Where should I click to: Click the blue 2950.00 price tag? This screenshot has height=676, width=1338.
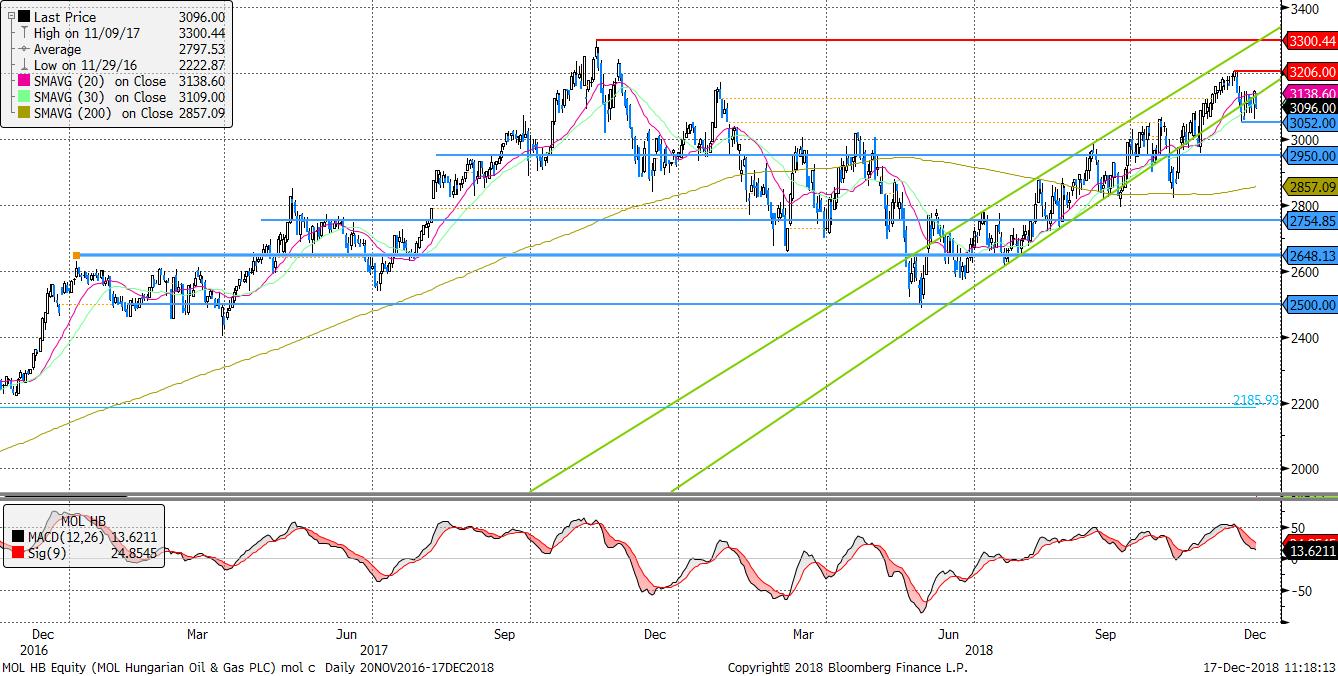coord(1310,156)
